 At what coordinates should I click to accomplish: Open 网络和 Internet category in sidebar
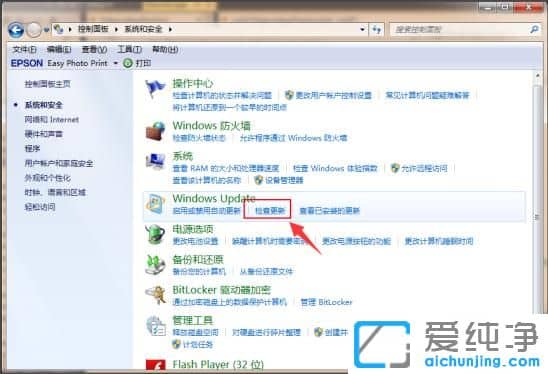51,120
